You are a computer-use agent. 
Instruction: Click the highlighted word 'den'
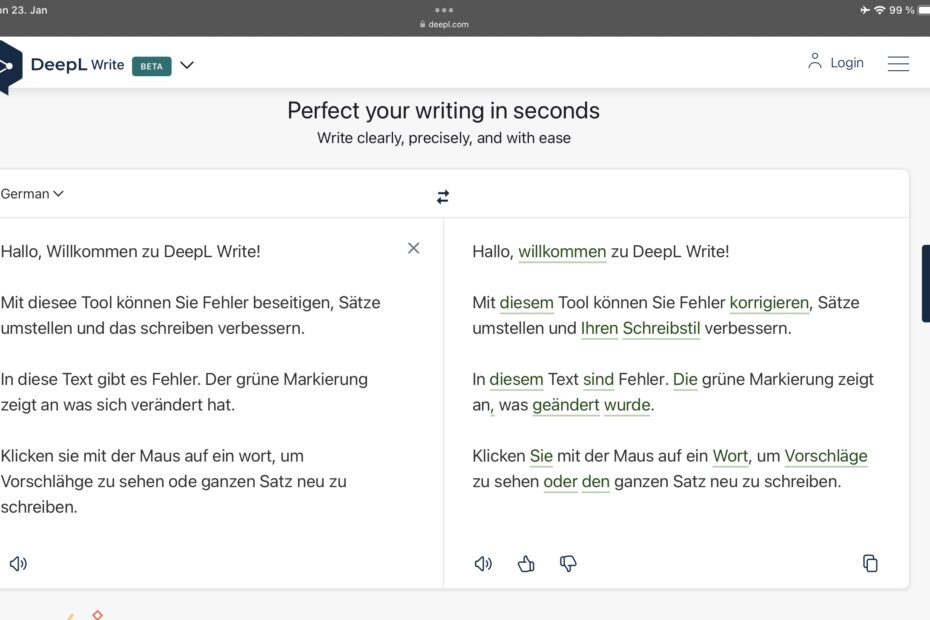coord(595,481)
